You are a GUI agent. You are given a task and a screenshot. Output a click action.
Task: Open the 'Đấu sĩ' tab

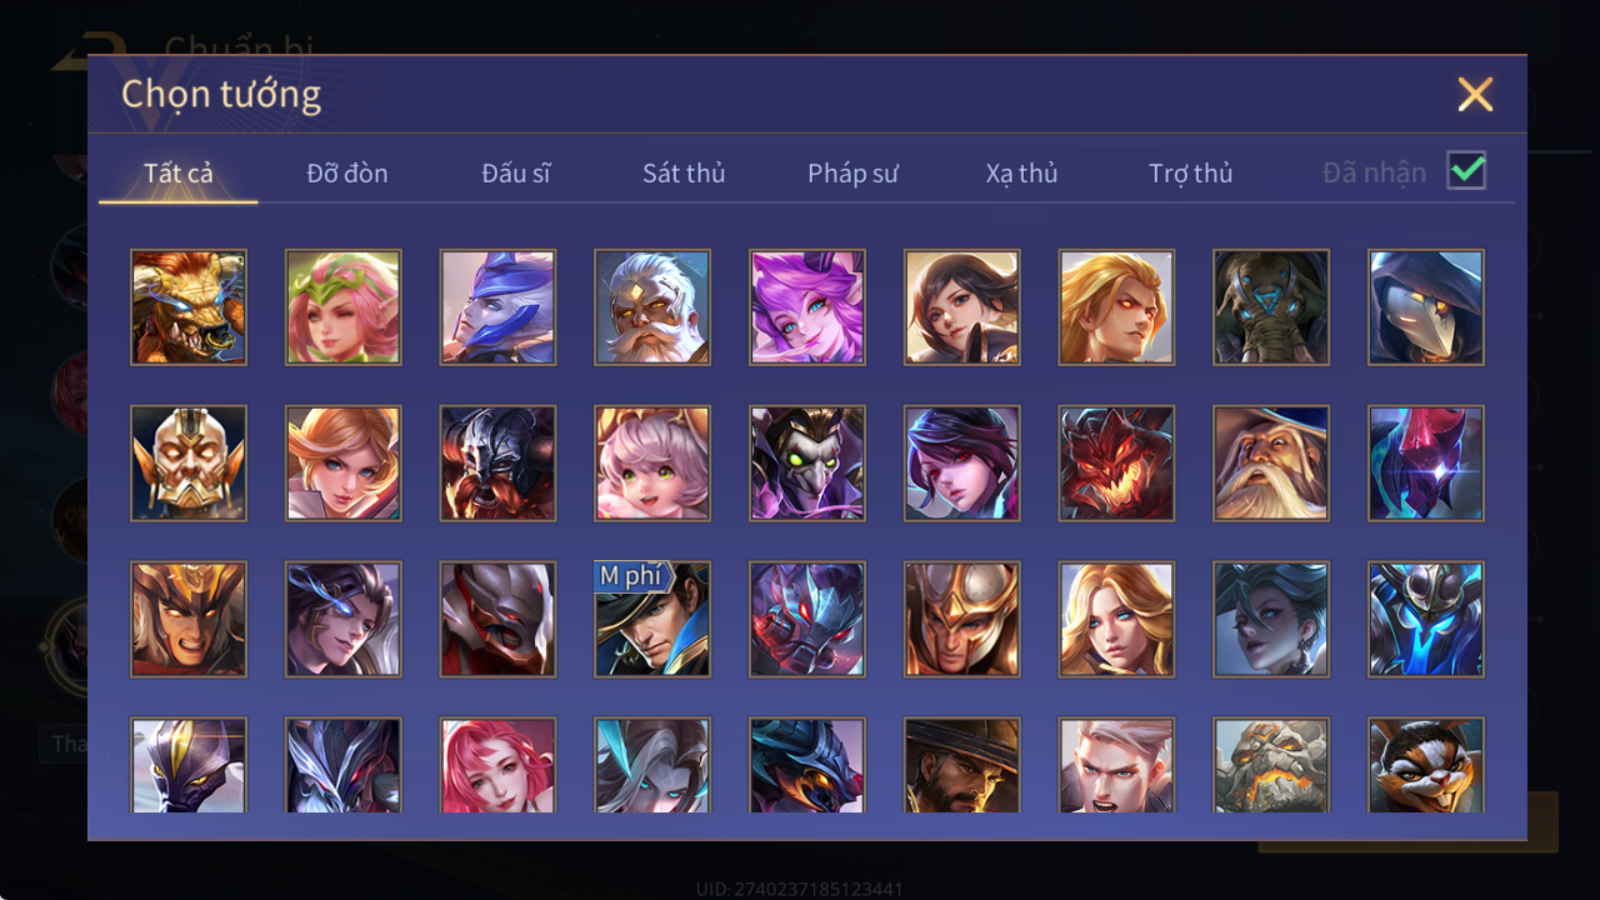click(516, 173)
